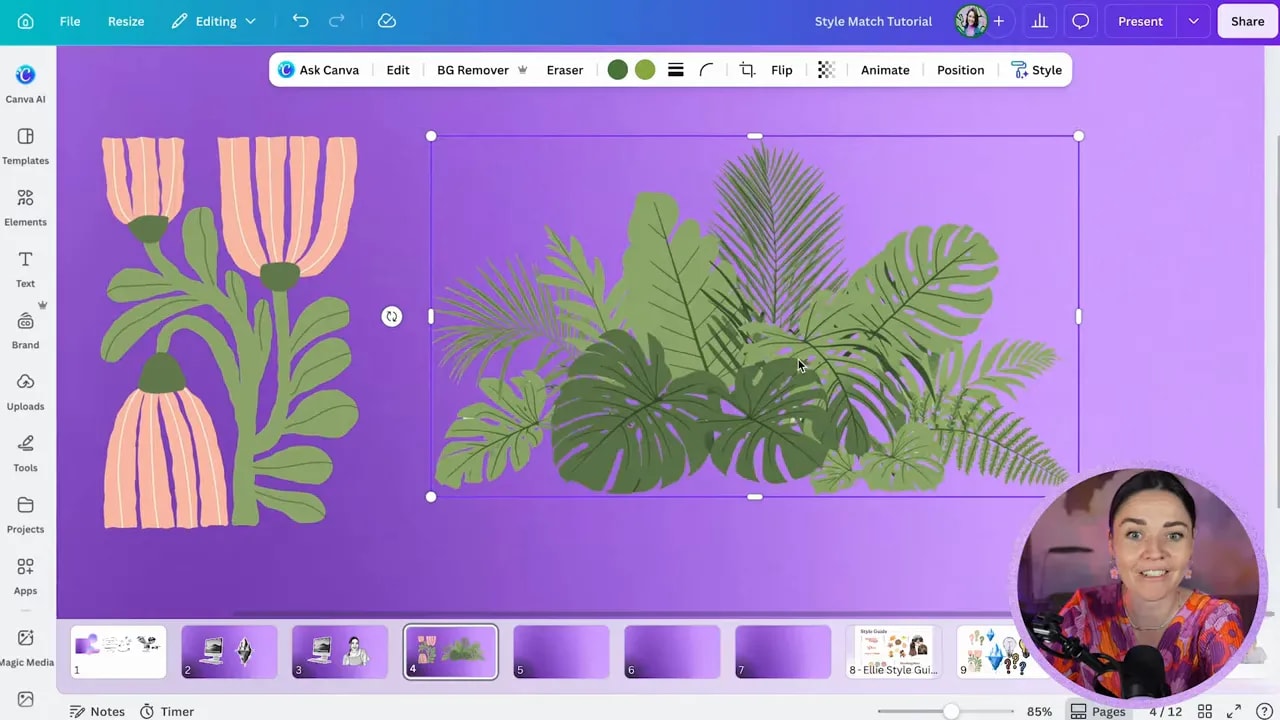This screenshot has width=1280, height=720.
Task: Go to Canva home icon
Action: point(26,21)
